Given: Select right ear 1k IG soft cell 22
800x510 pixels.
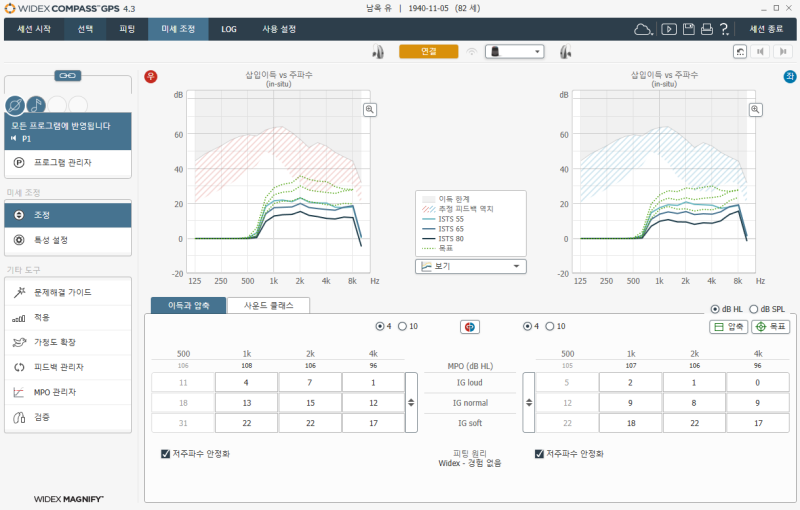Looking at the screenshot, I should coord(246,423).
